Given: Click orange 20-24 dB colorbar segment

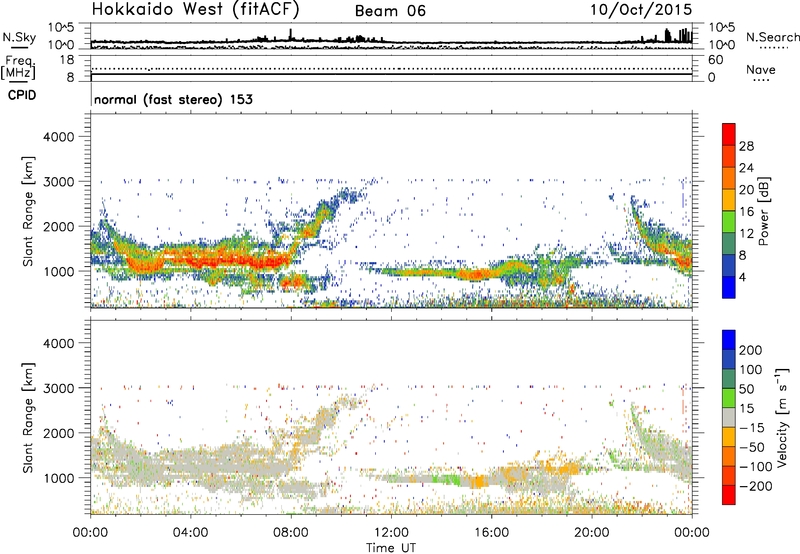Looking at the screenshot, I should point(729,178).
